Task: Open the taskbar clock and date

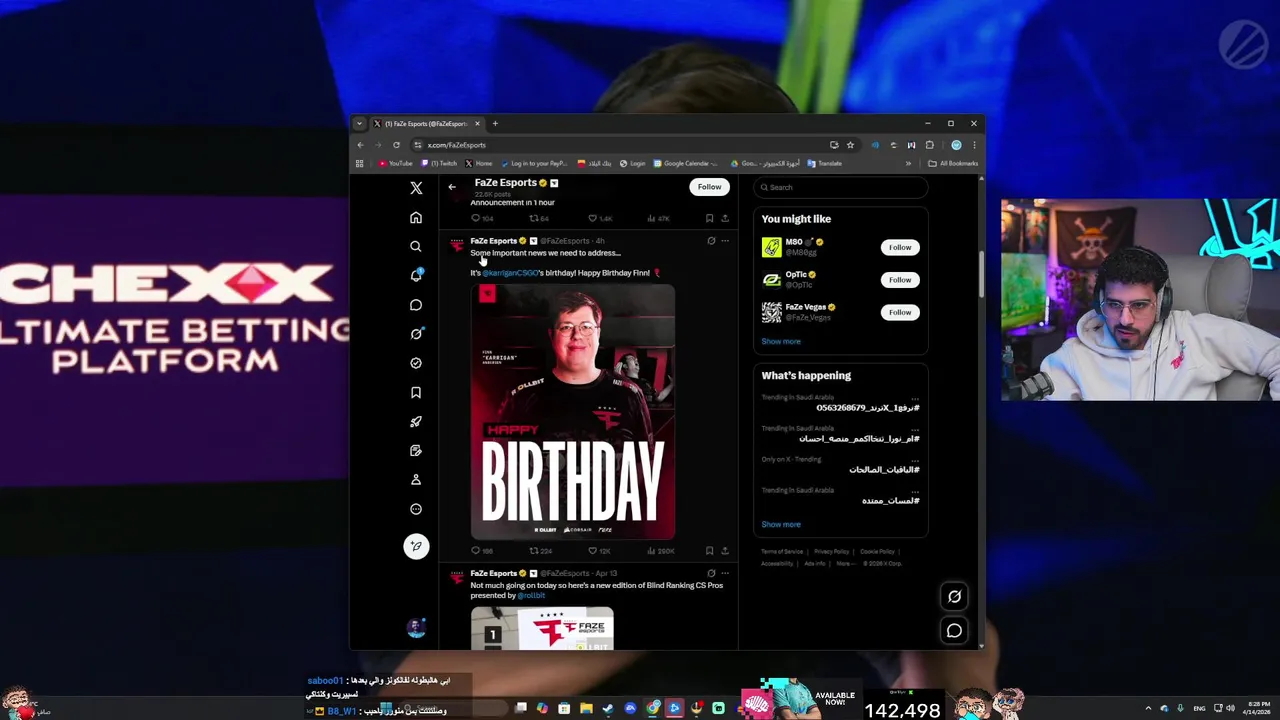Action: pos(1256,709)
